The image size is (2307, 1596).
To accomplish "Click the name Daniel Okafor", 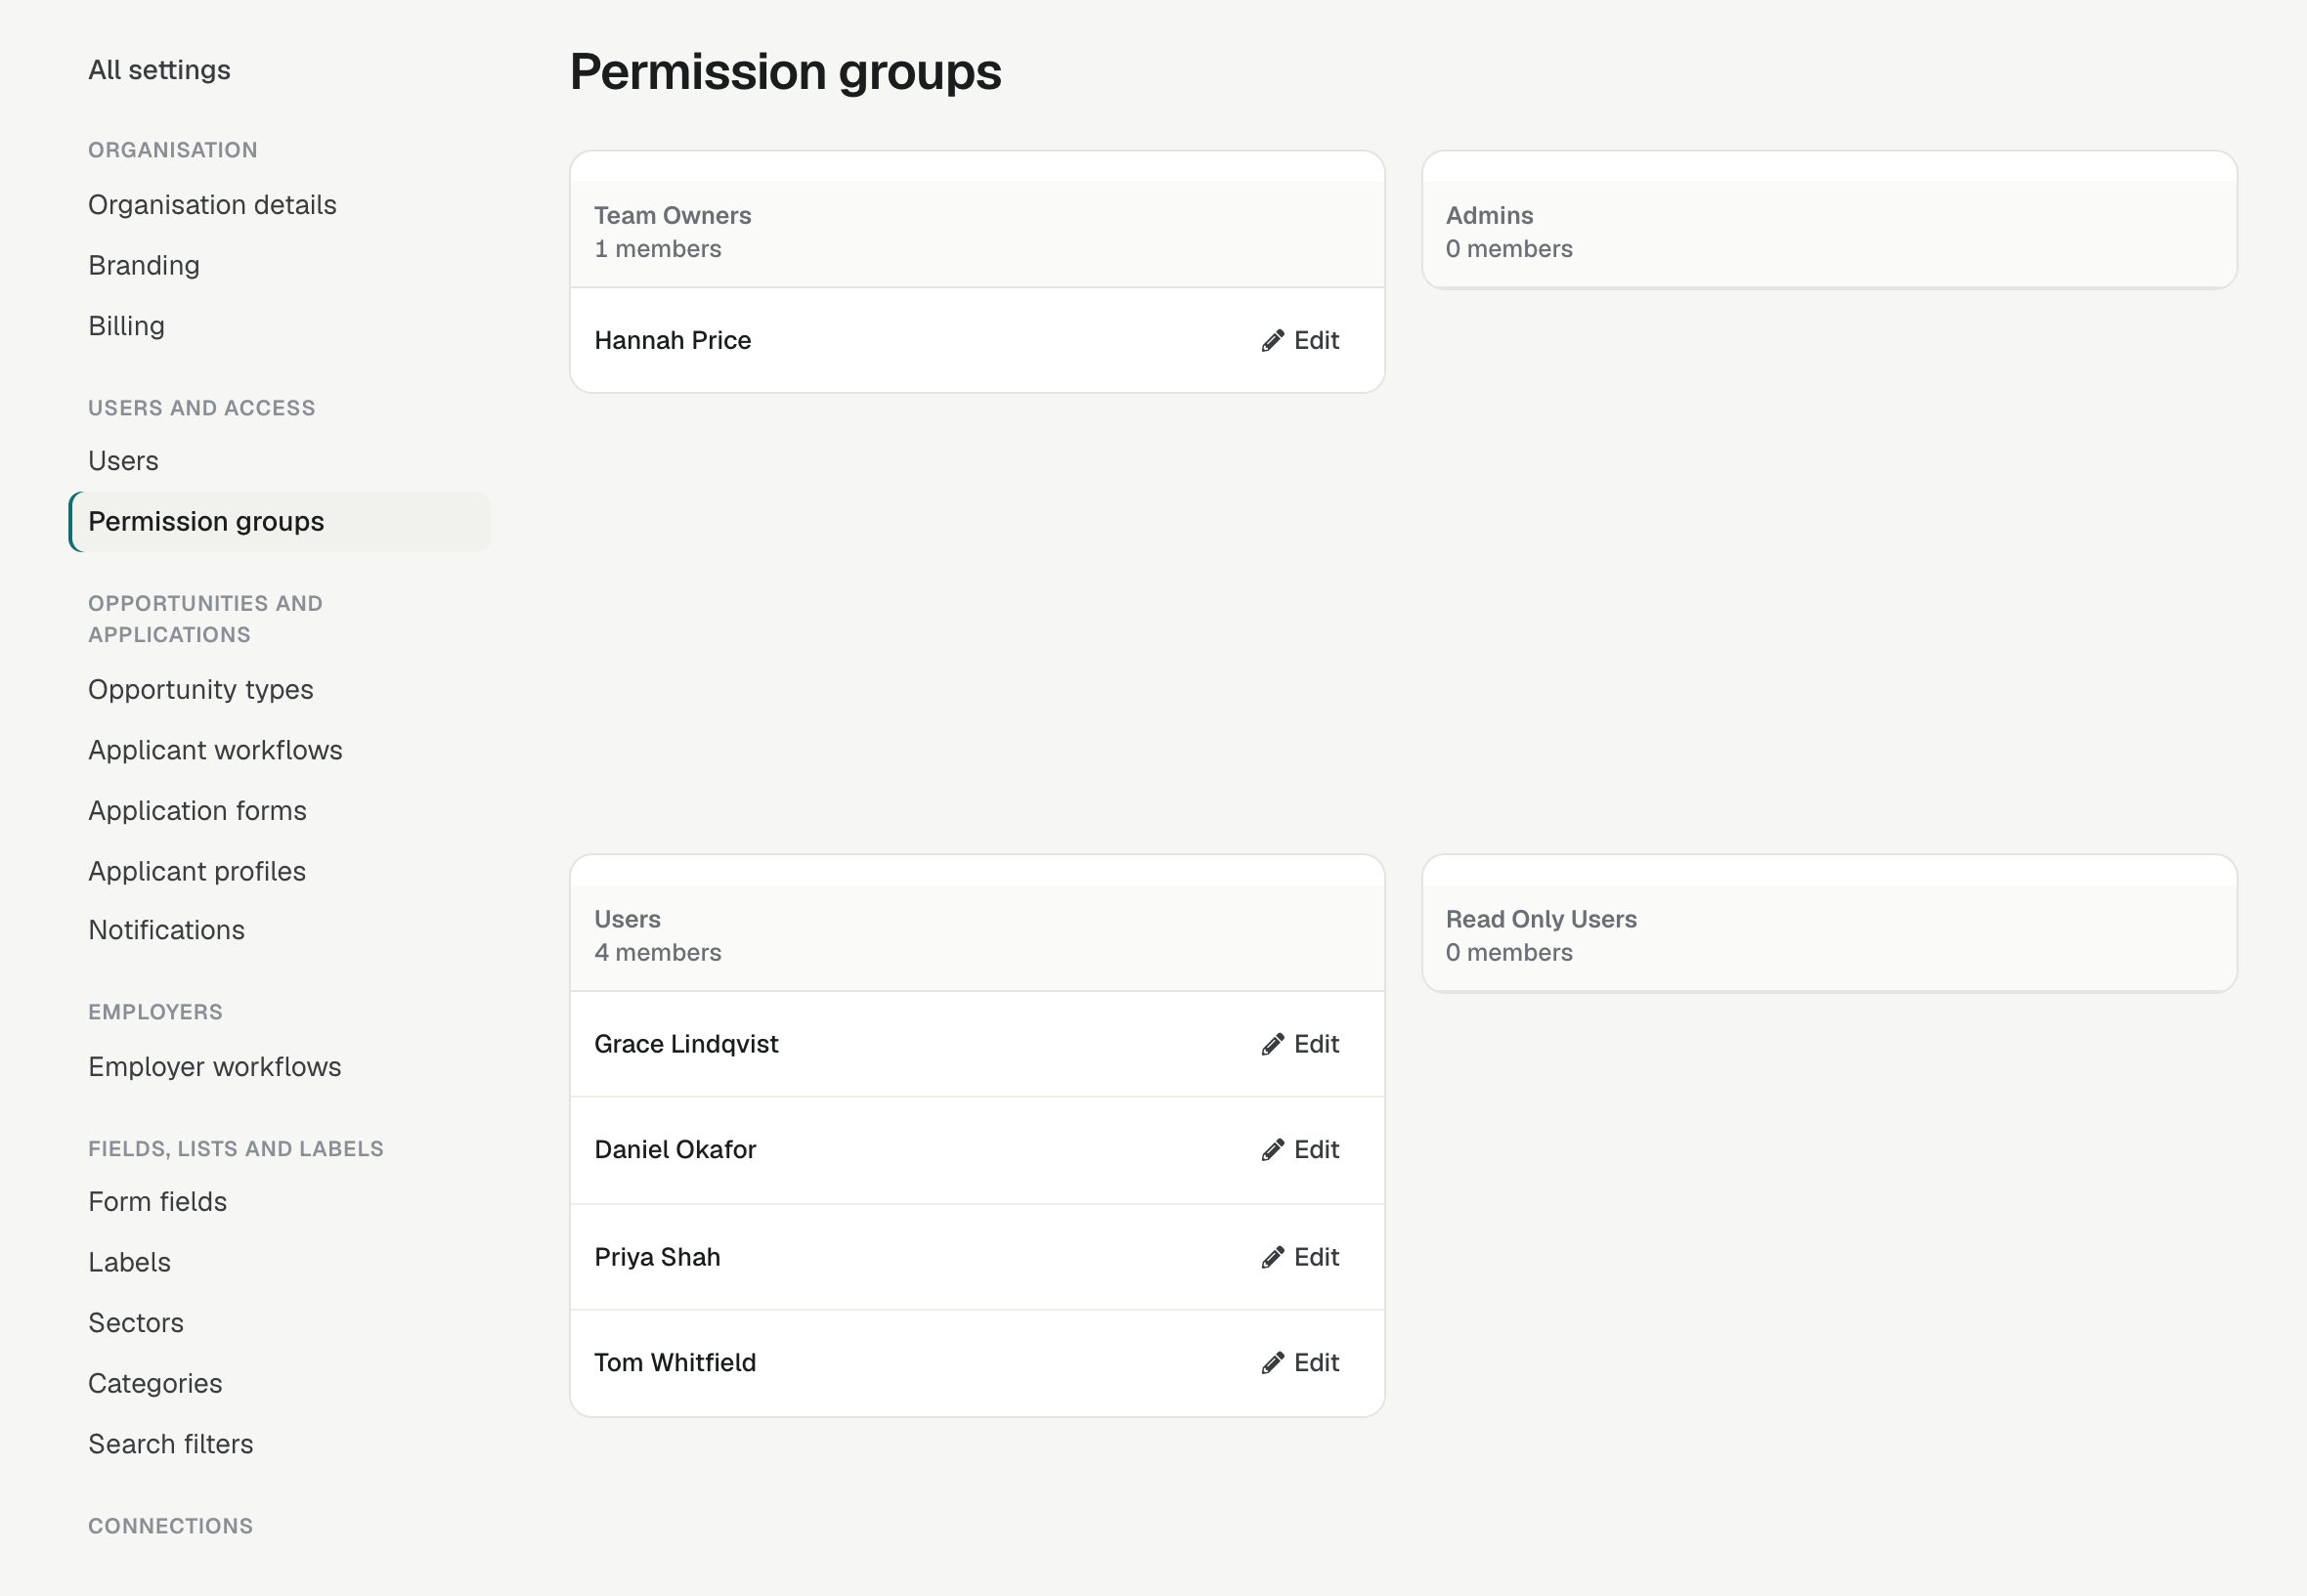I will tap(675, 1150).
